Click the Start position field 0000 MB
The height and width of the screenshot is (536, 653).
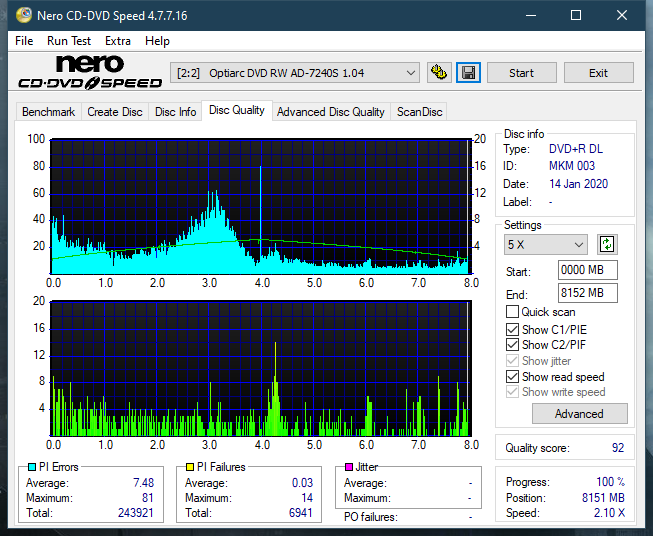tap(587, 270)
